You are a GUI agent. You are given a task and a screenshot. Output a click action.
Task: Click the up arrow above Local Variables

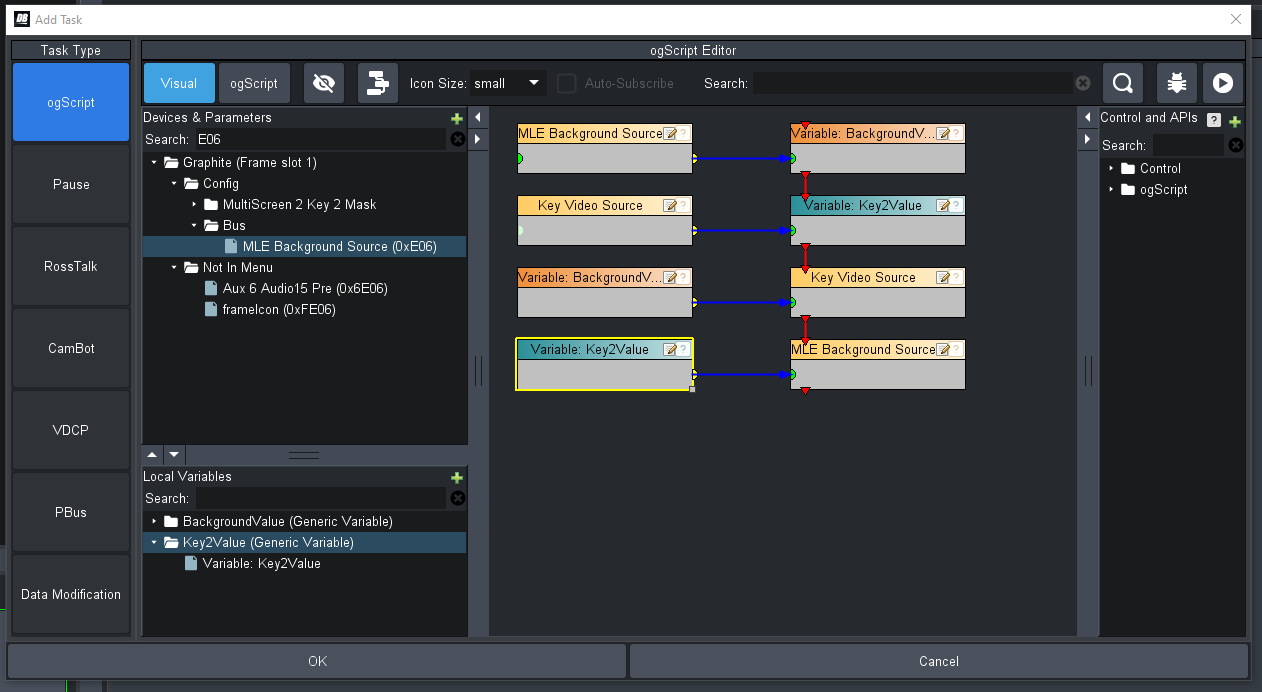click(152, 454)
